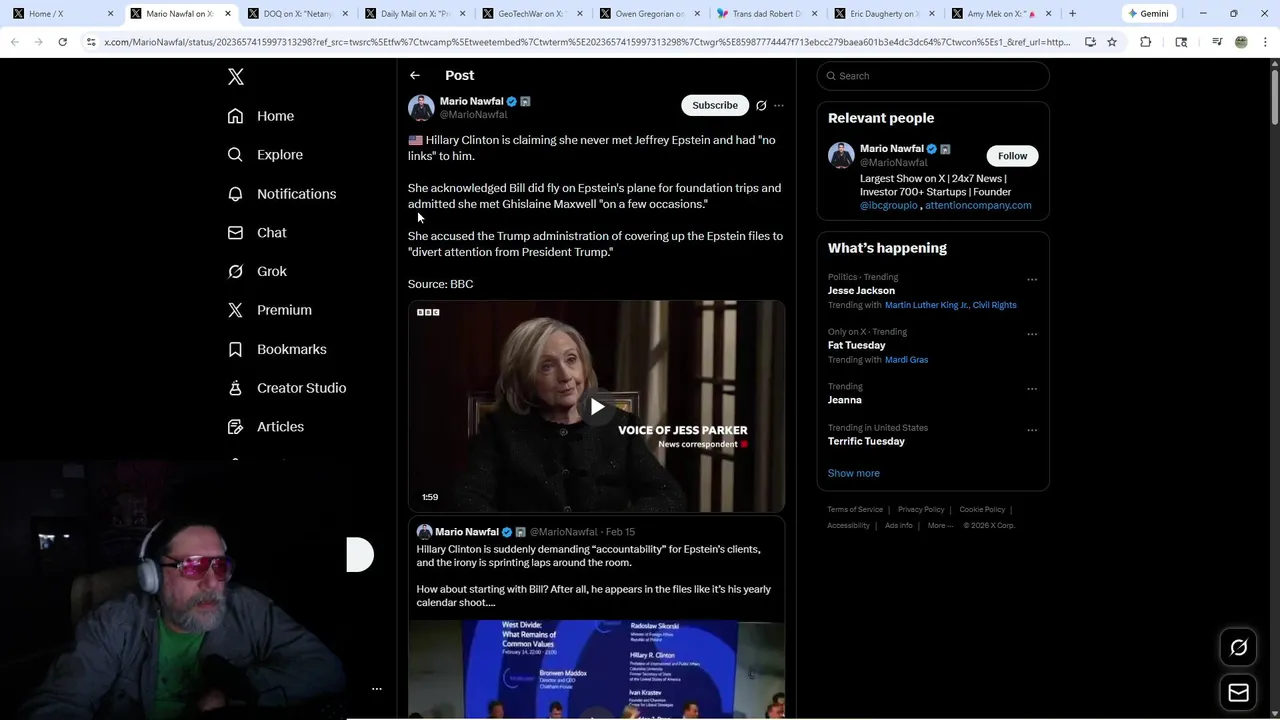Open the Ads info footer link
The width and height of the screenshot is (1280, 720).
point(898,526)
